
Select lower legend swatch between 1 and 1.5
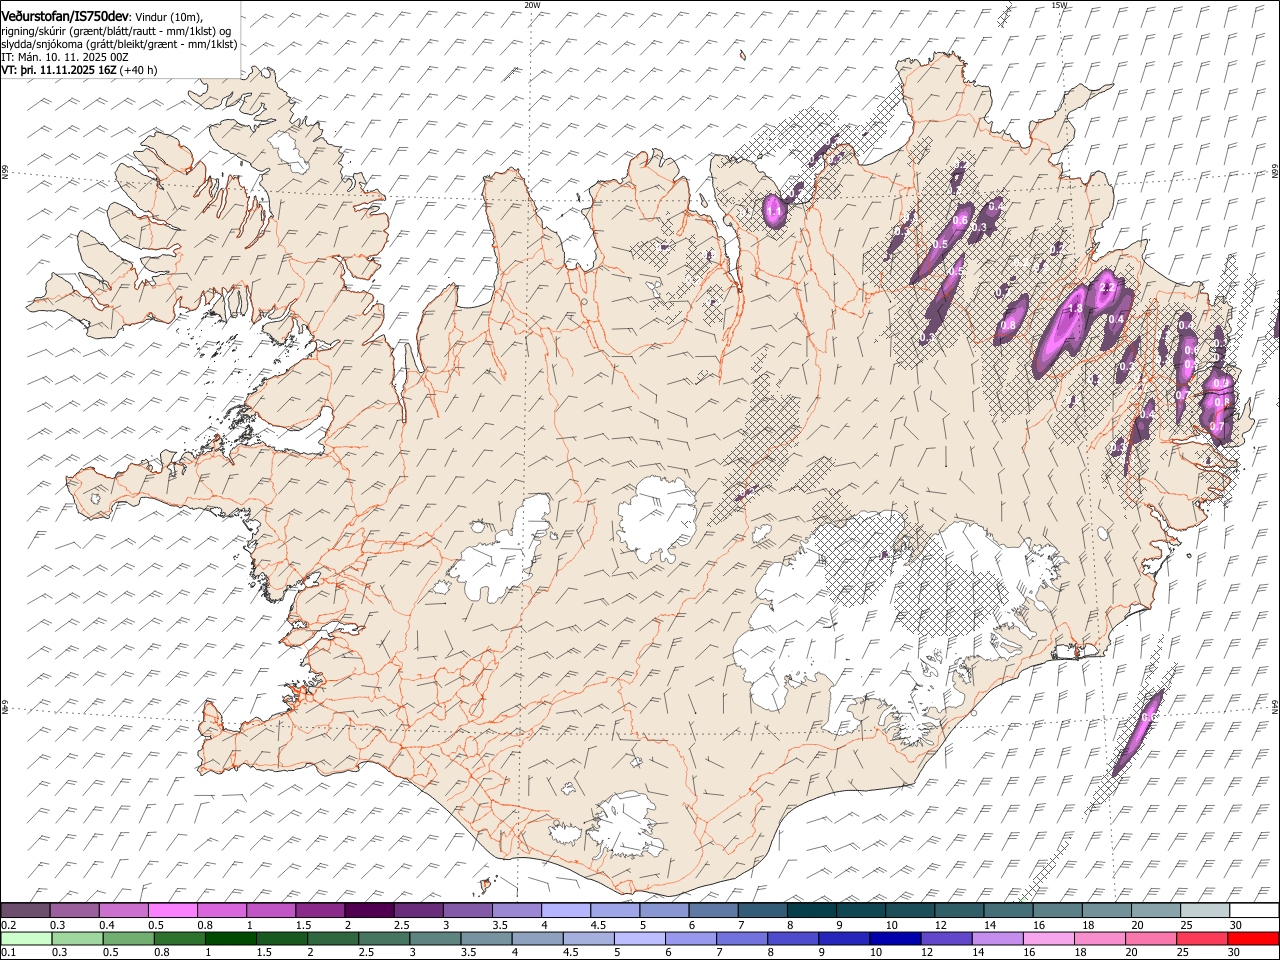pyautogui.click(x=231, y=938)
